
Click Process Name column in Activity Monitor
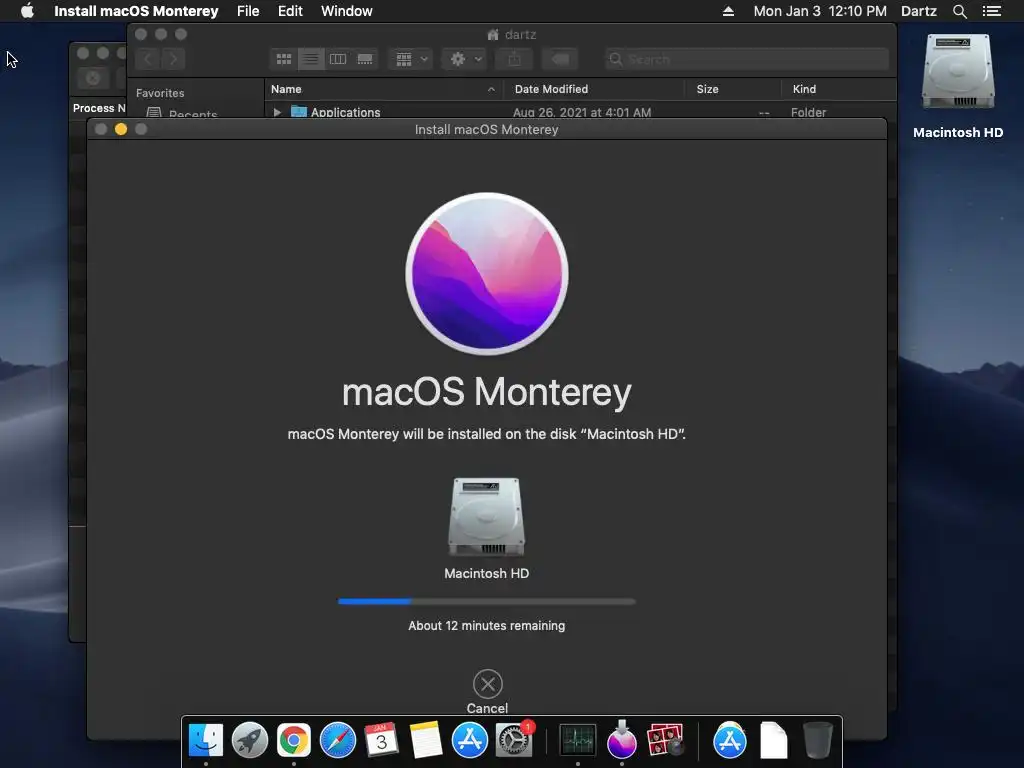point(99,108)
